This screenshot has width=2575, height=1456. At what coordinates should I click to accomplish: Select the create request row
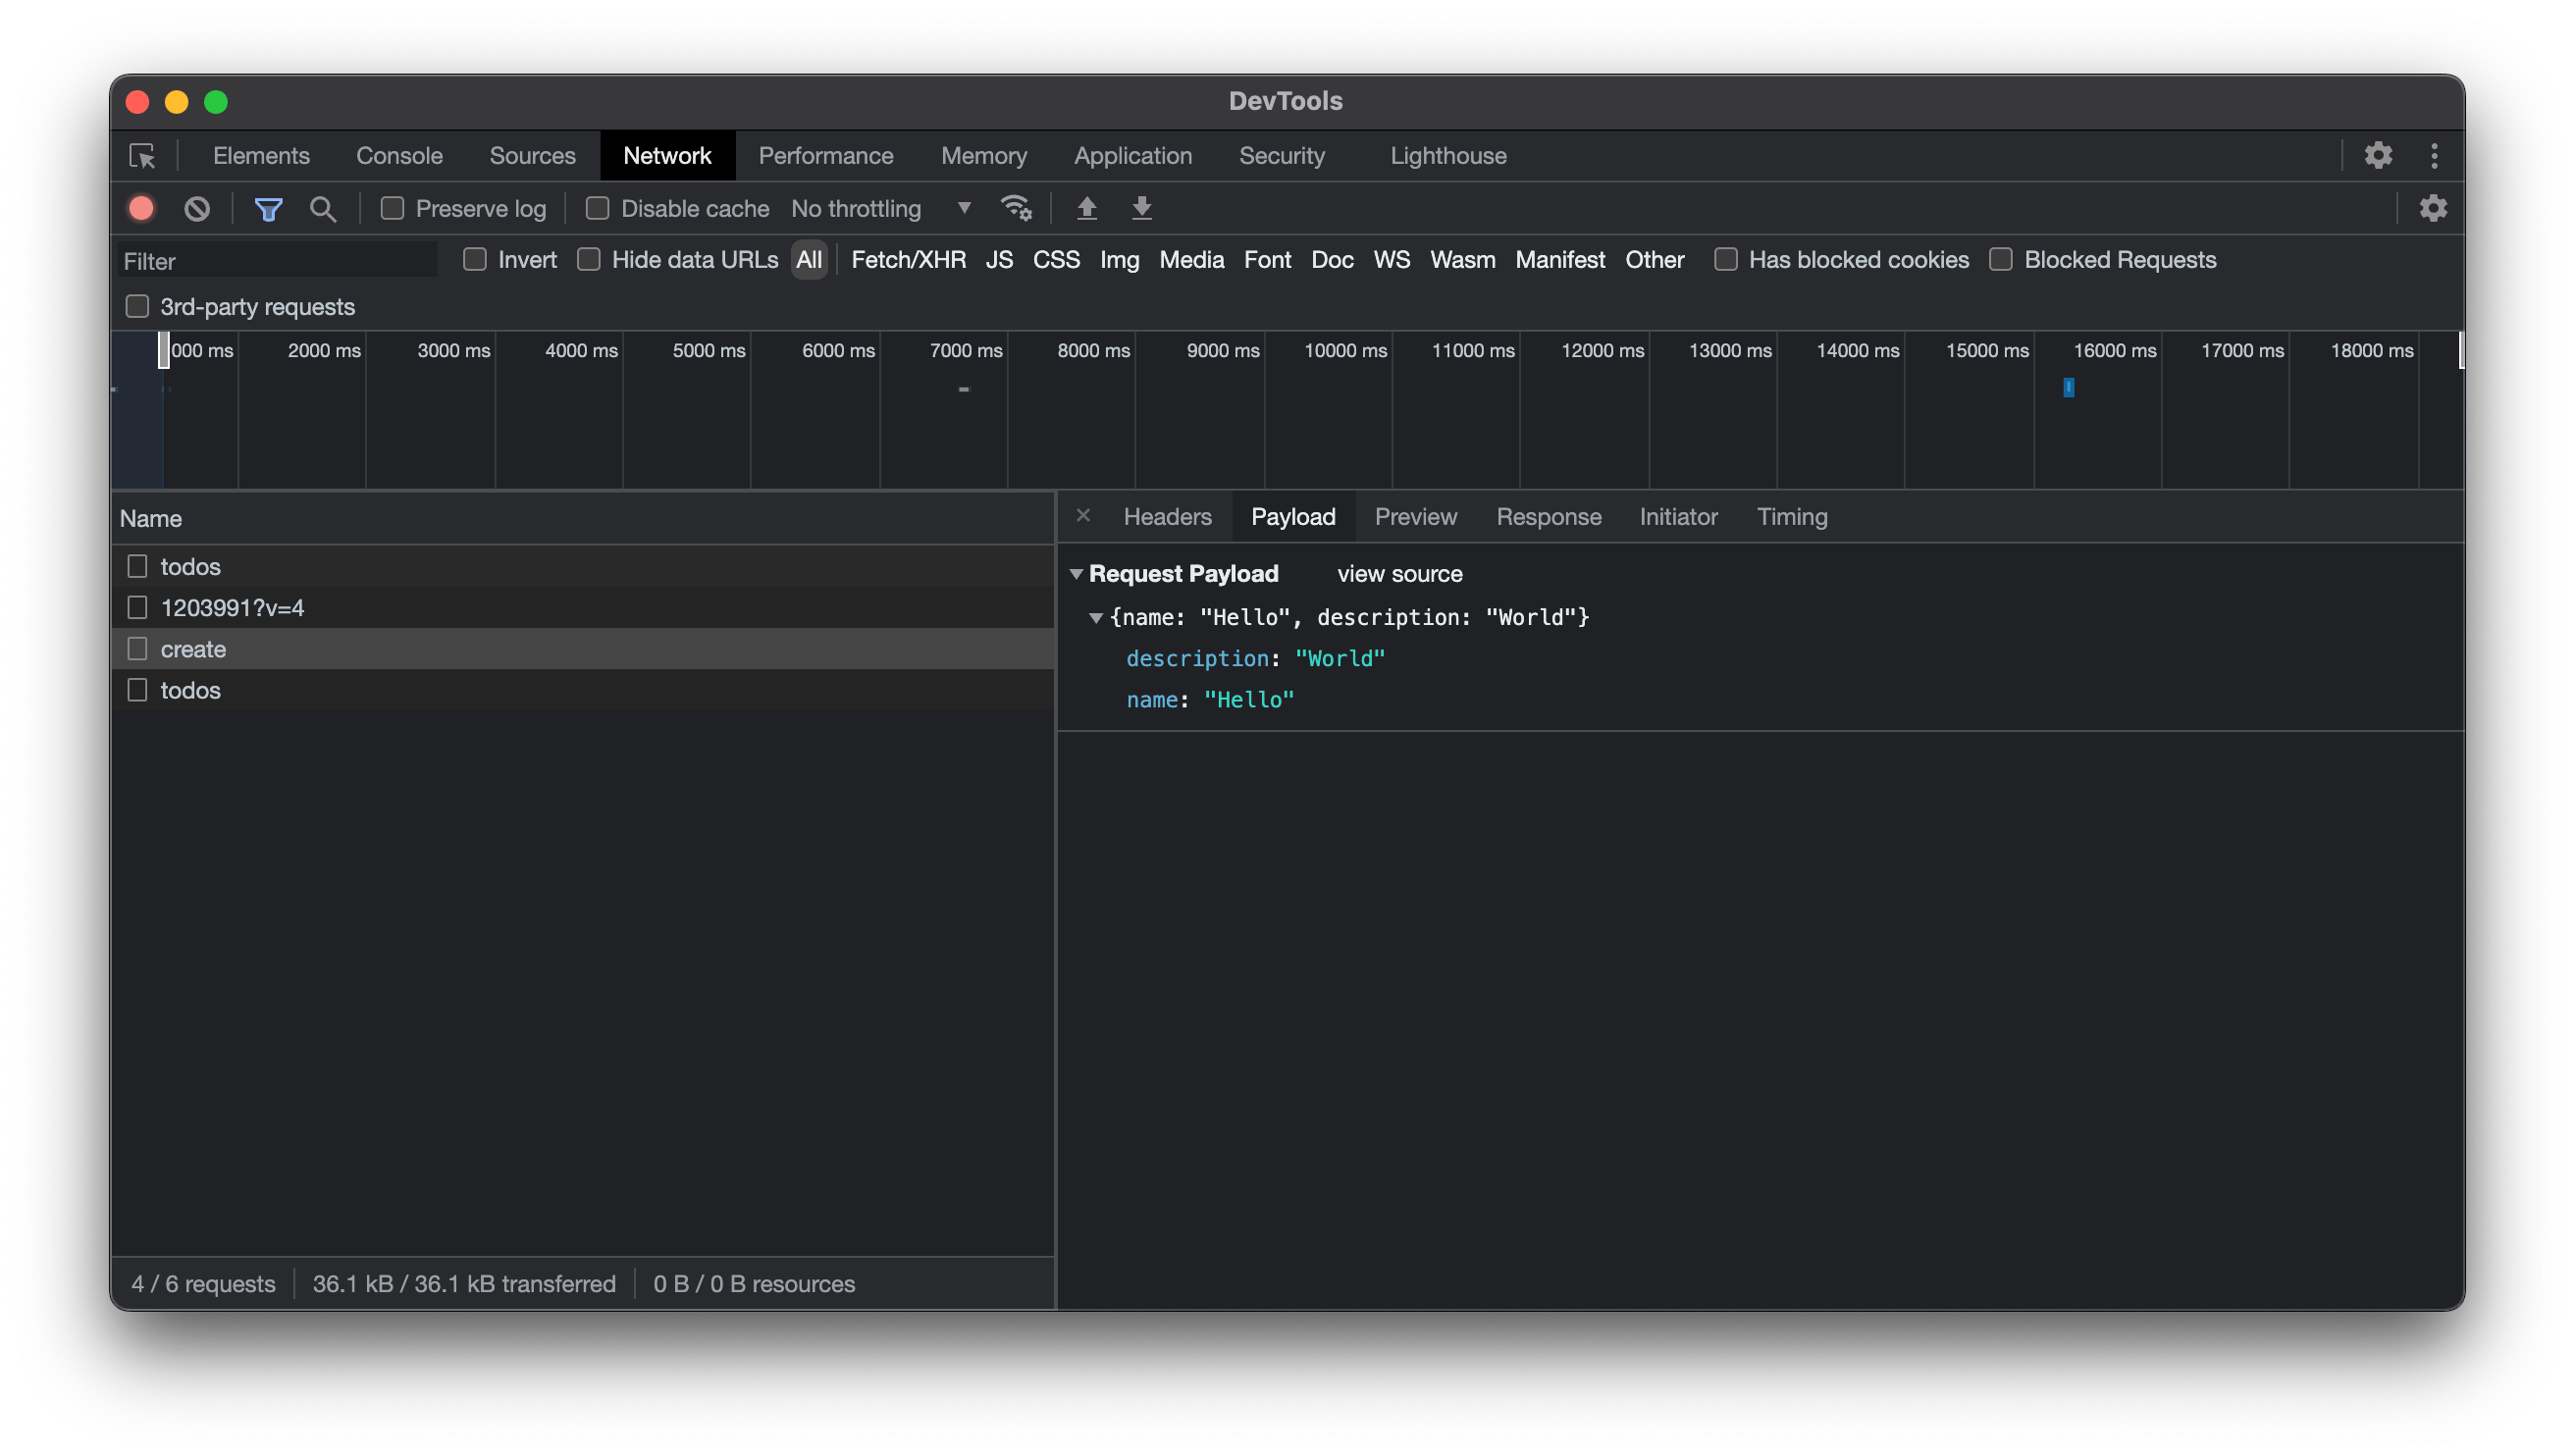pos(583,649)
